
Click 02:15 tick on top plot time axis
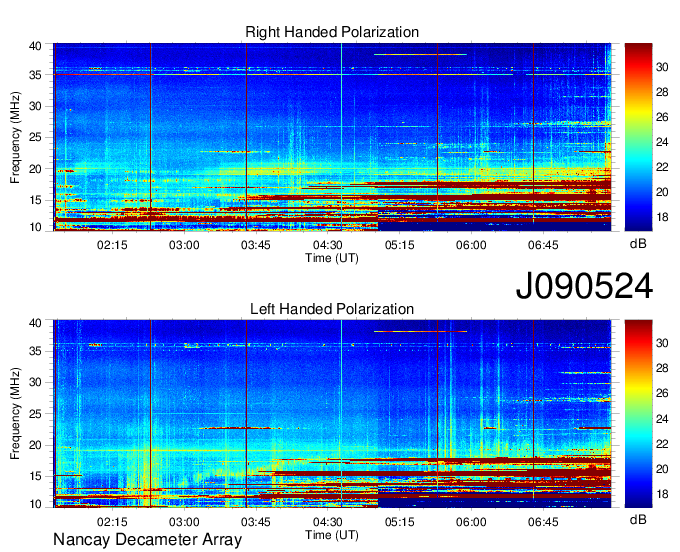(x=112, y=245)
